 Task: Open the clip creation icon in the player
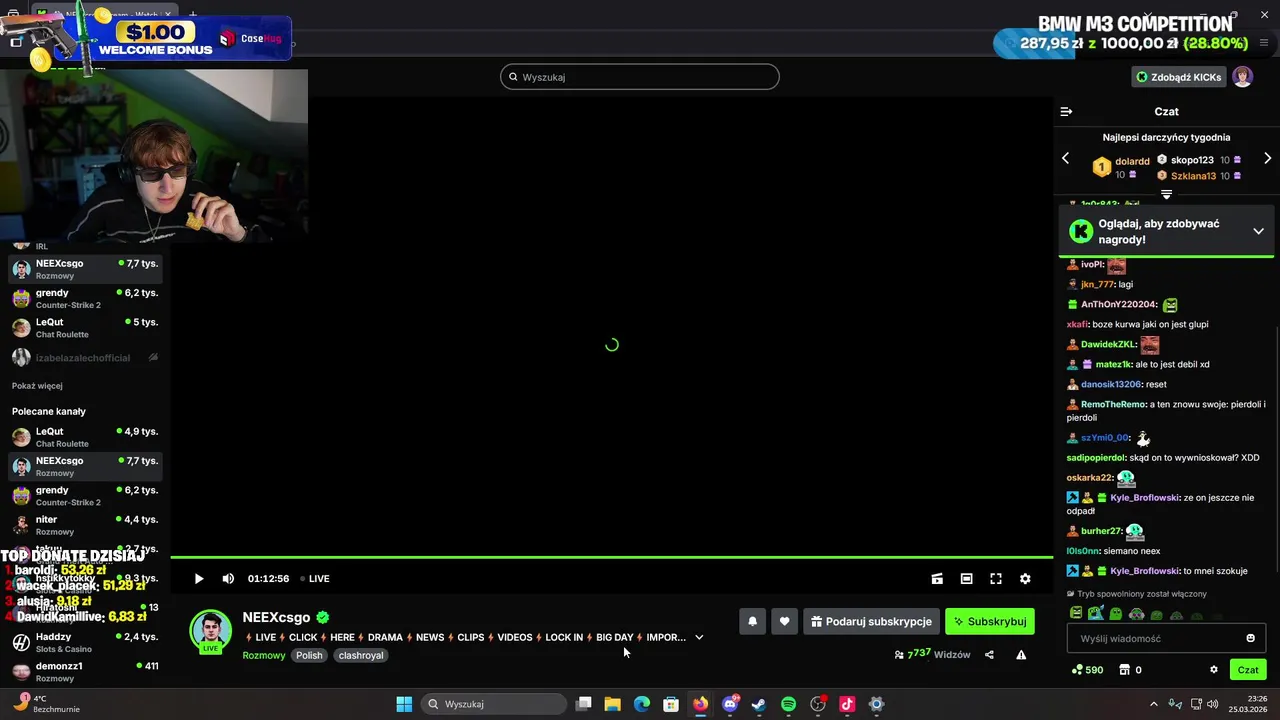coord(937,578)
